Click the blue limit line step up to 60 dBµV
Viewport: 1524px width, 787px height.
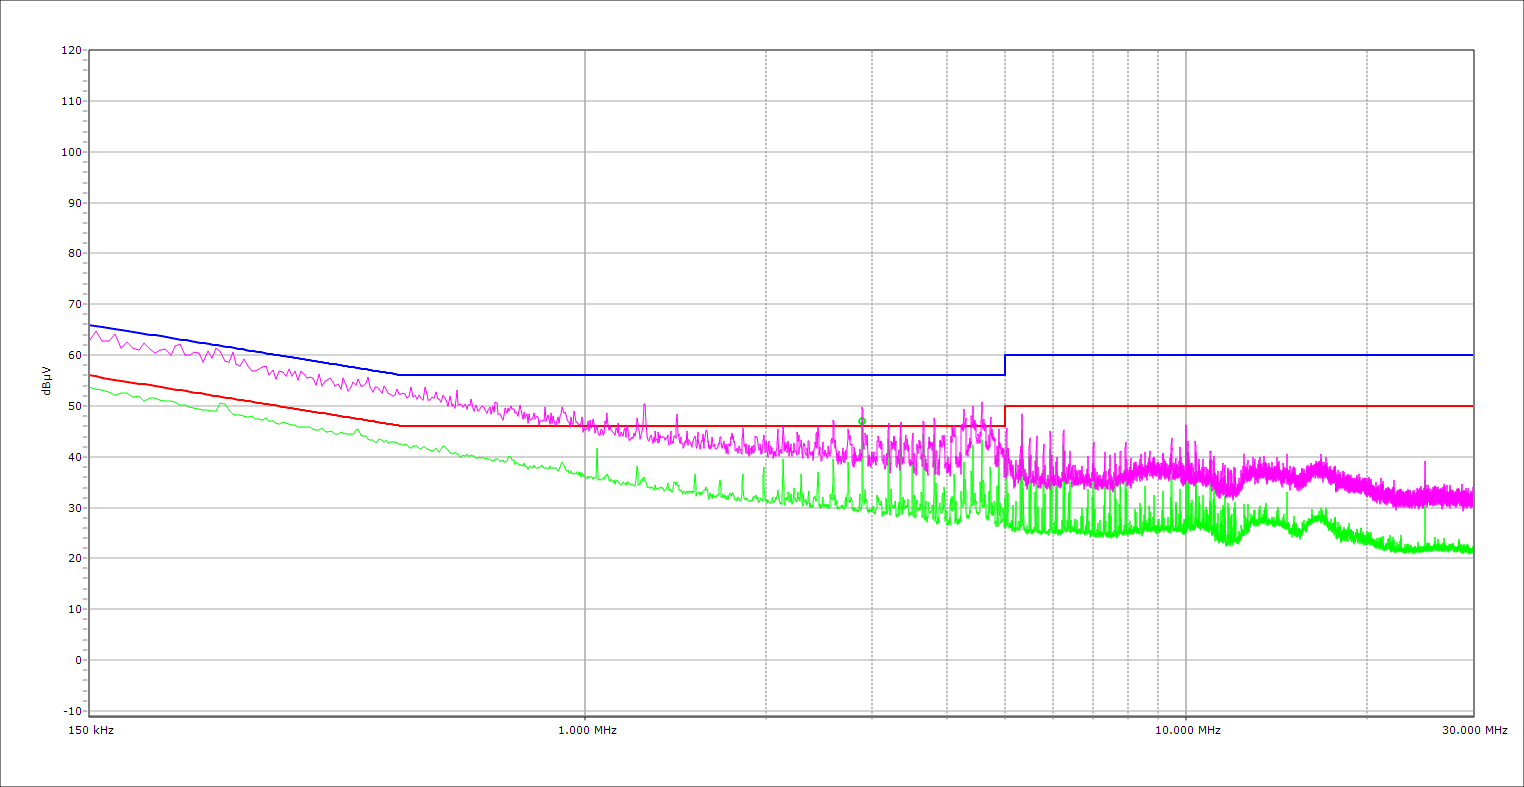[x=1005, y=364]
